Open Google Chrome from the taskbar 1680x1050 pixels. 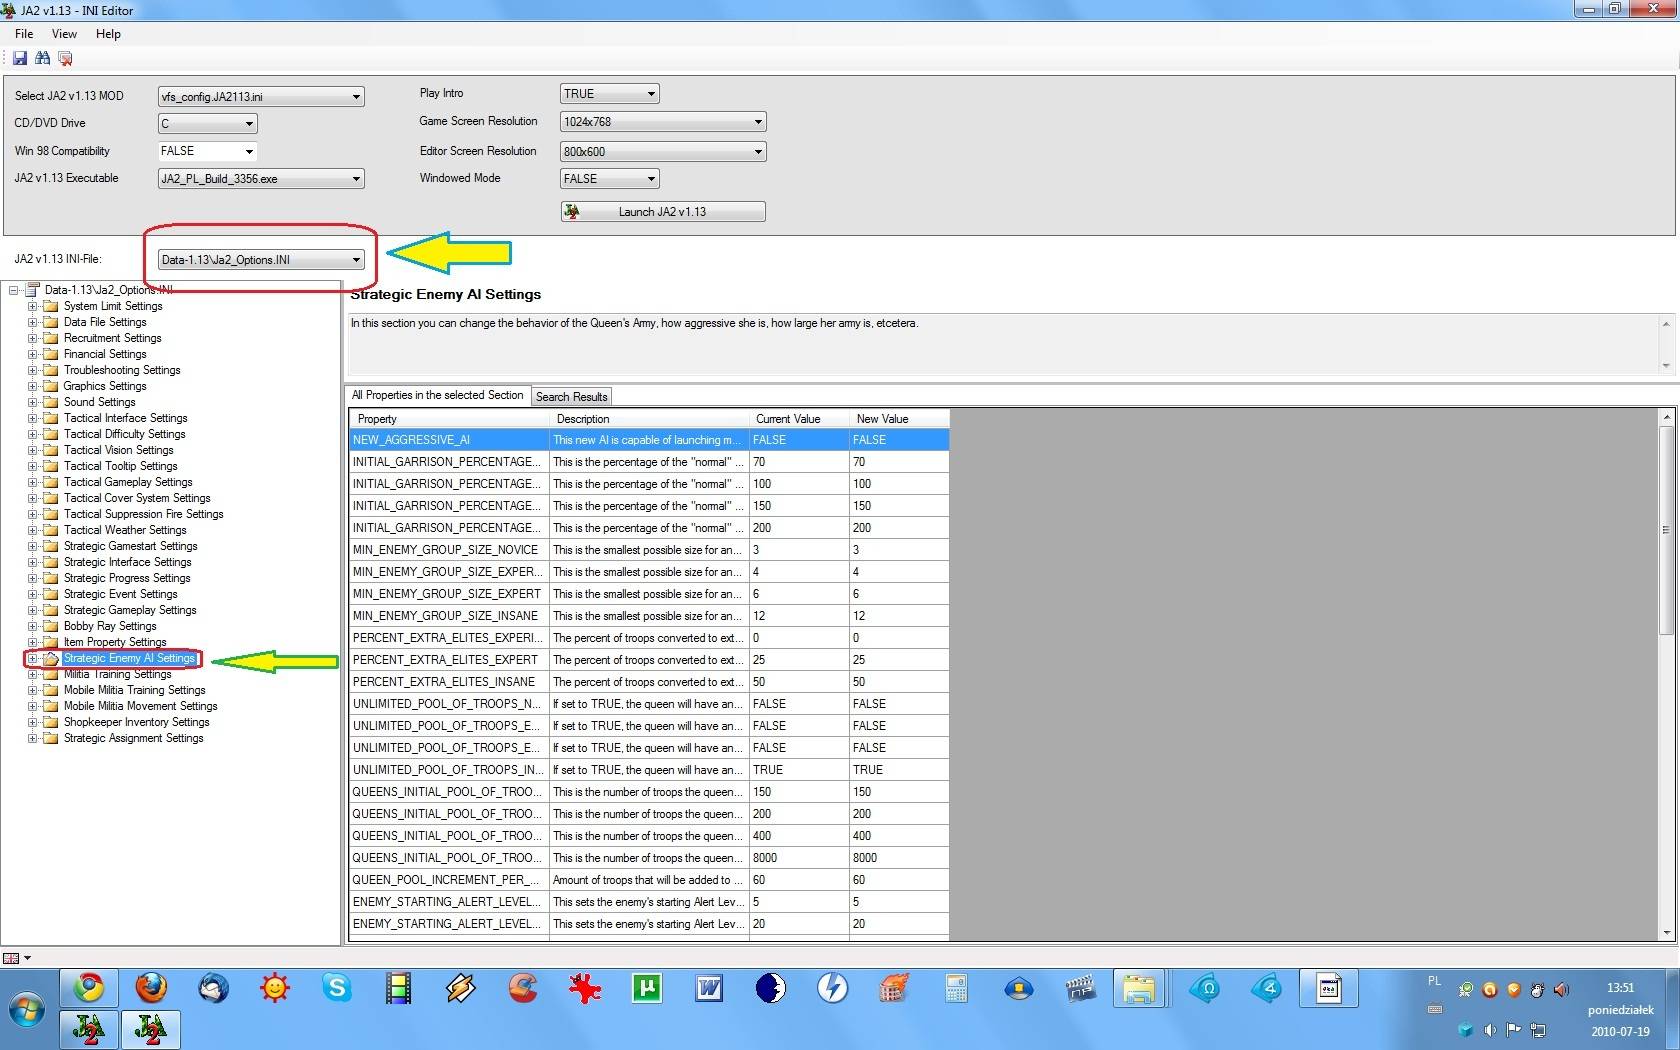[89, 988]
